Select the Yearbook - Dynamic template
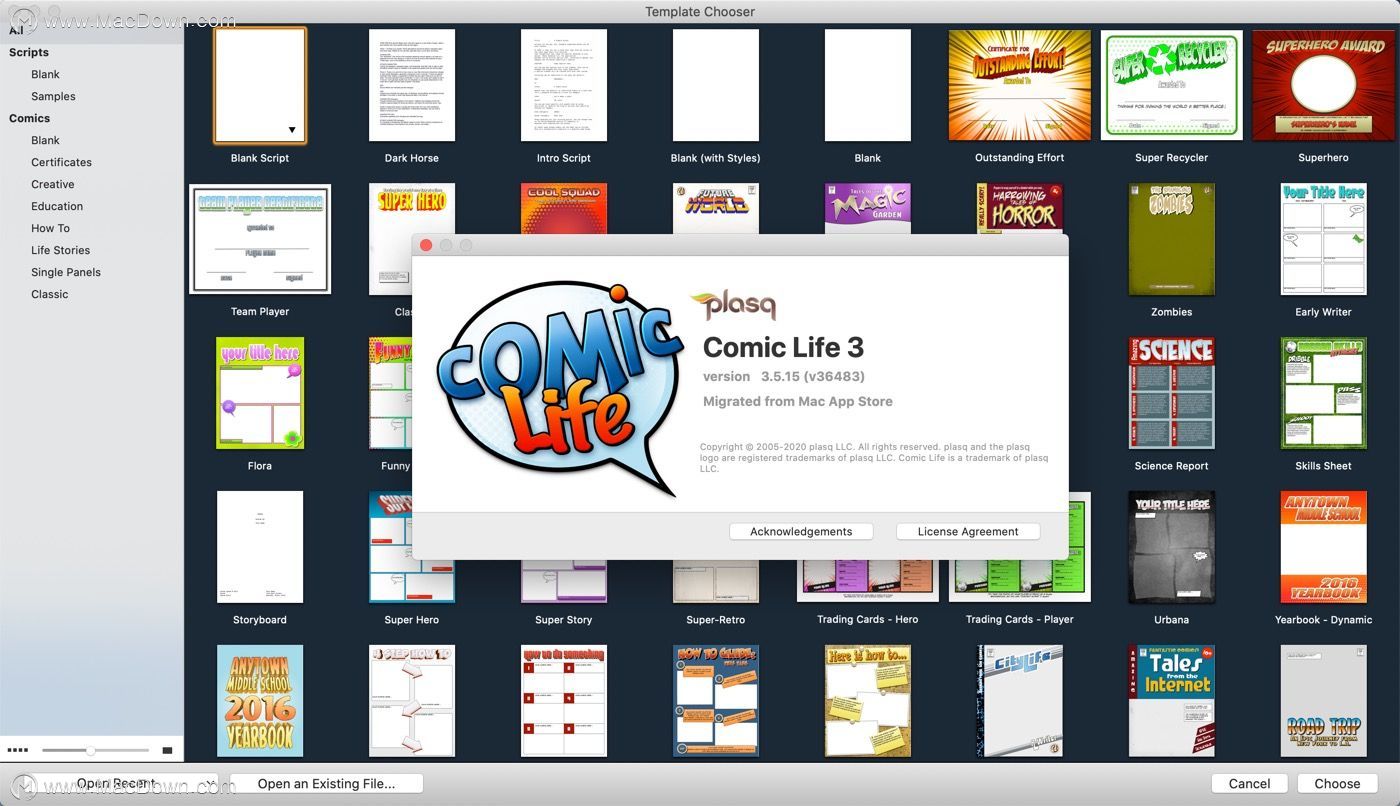 tap(1323, 547)
